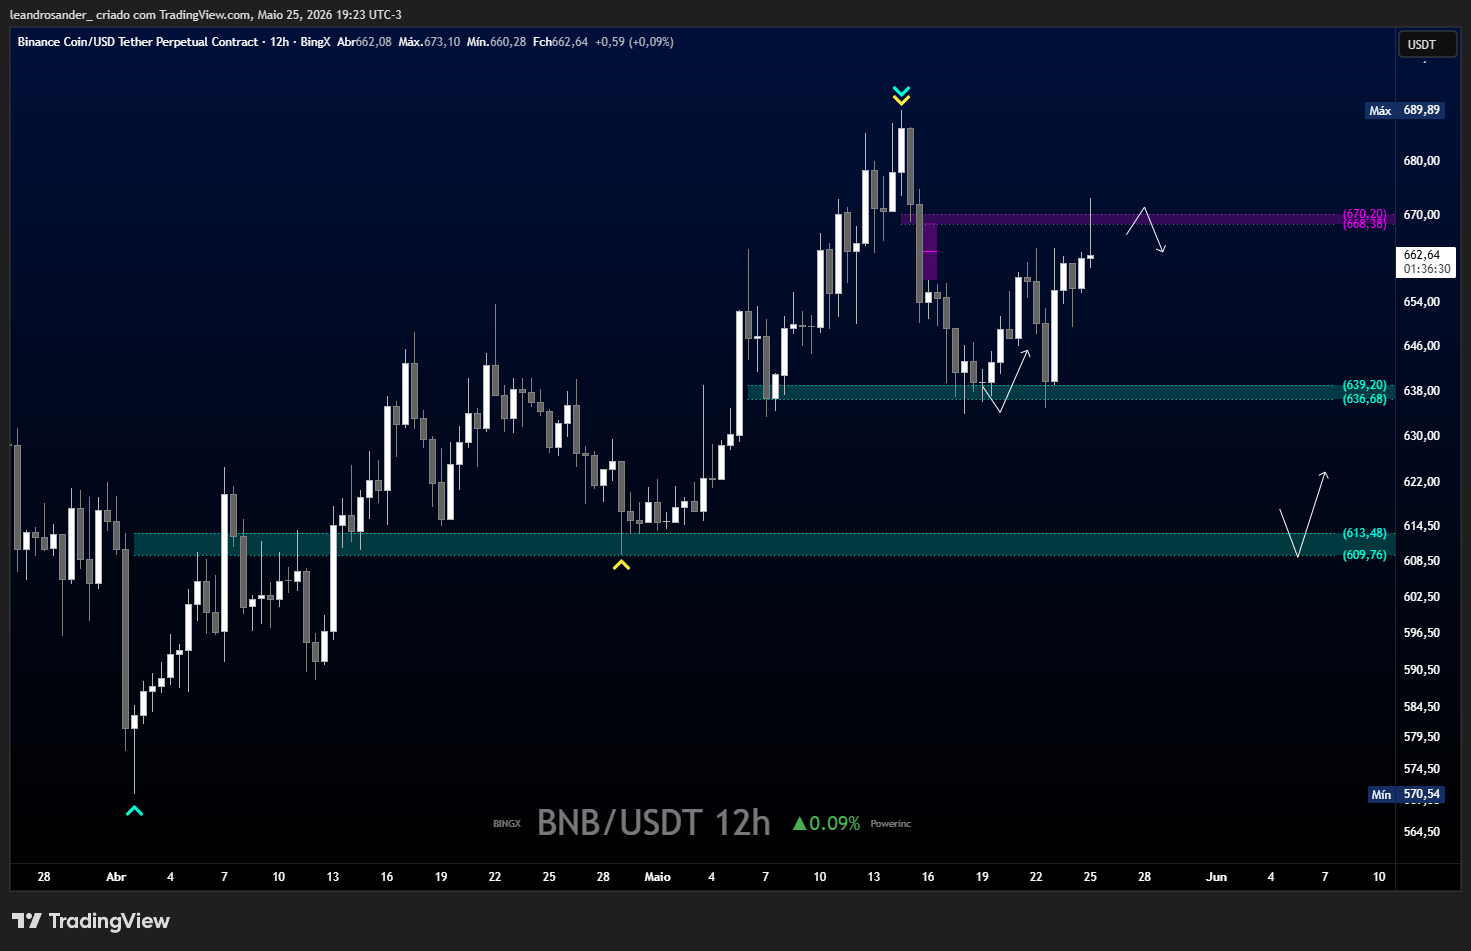Image resolution: width=1471 pixels, height=951 pixels.
Task: Click the Máx 689,89 price label
Action: [1405, 110]
